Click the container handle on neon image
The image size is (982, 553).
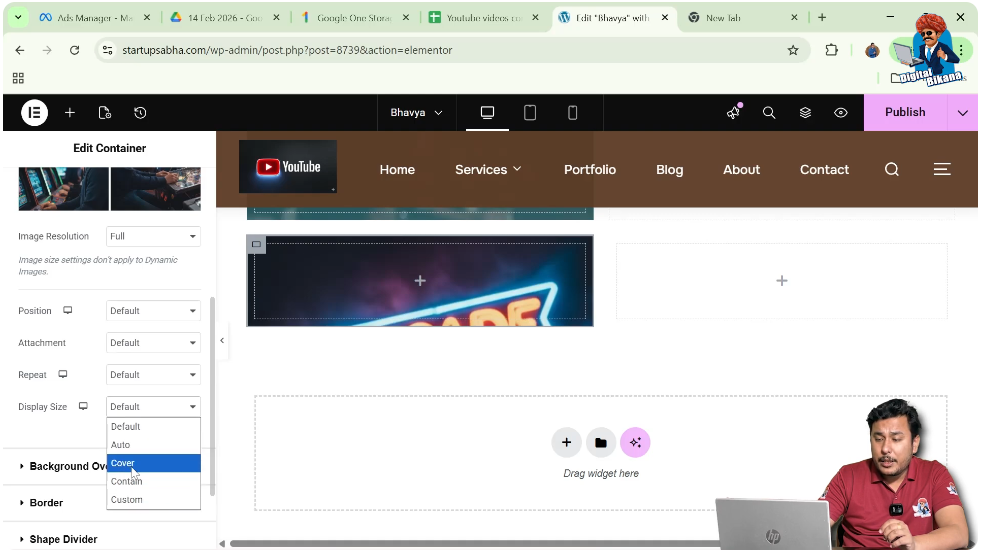(256, 244)
